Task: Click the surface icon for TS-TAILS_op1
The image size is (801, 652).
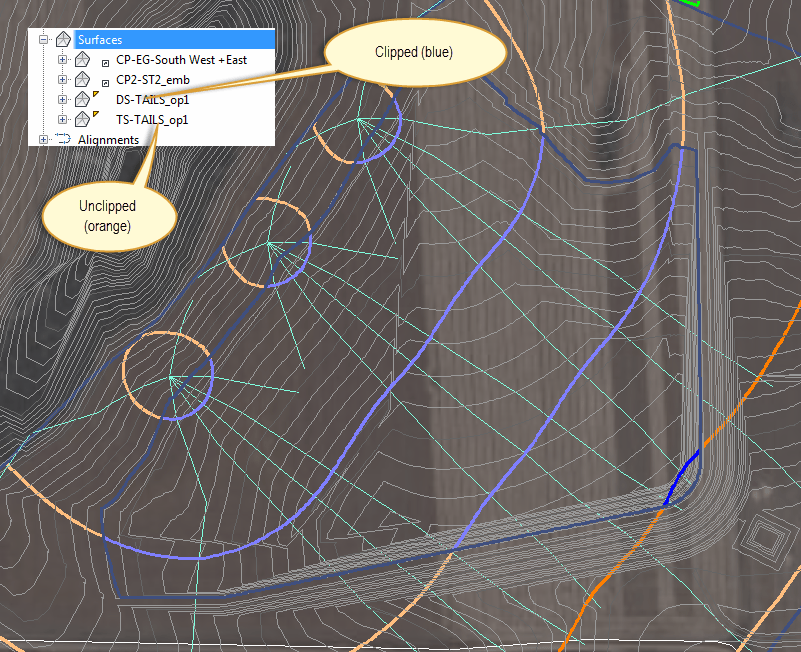Action: [x=84, y=118]
